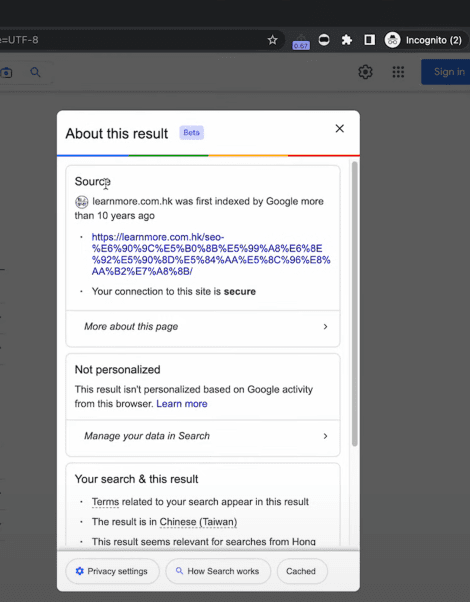Search by image using the camera icon

[x=6, y=73]
